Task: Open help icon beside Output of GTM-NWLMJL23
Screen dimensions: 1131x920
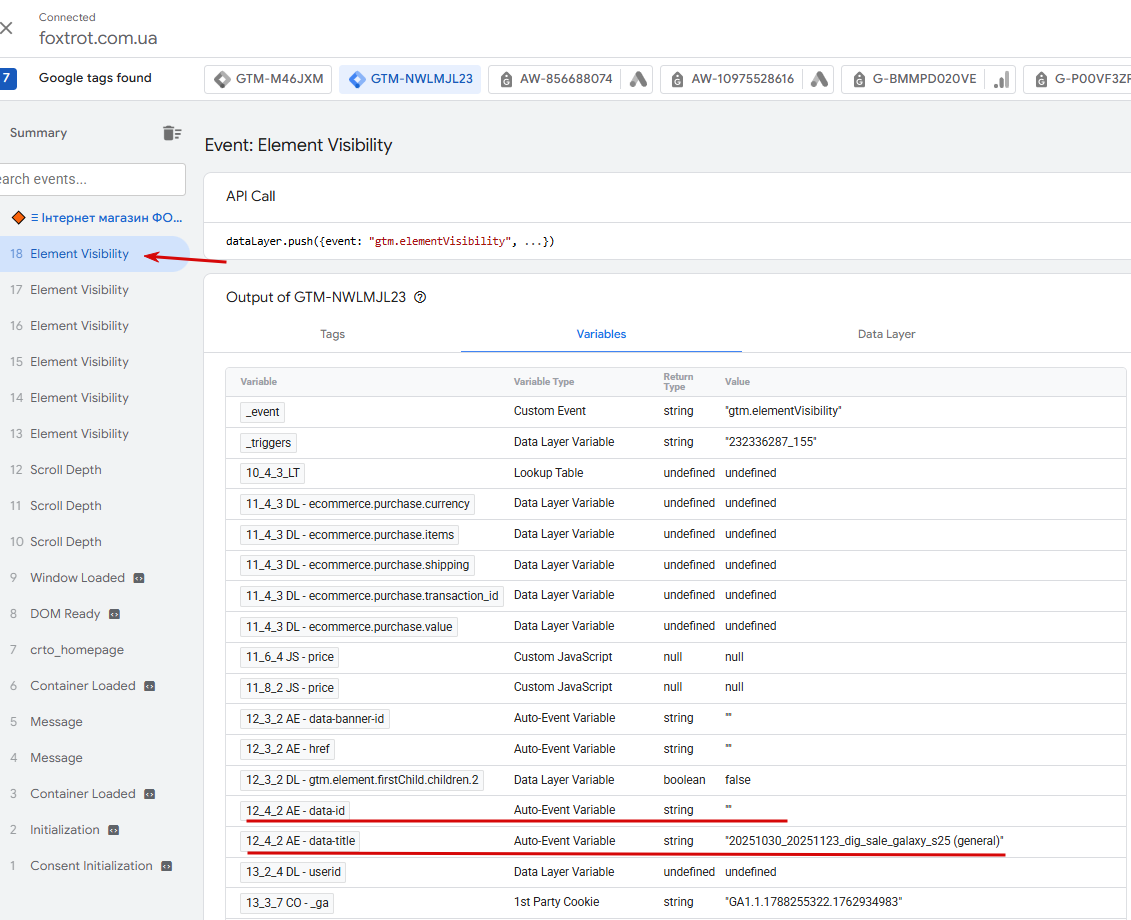Action: pos(420,297)
